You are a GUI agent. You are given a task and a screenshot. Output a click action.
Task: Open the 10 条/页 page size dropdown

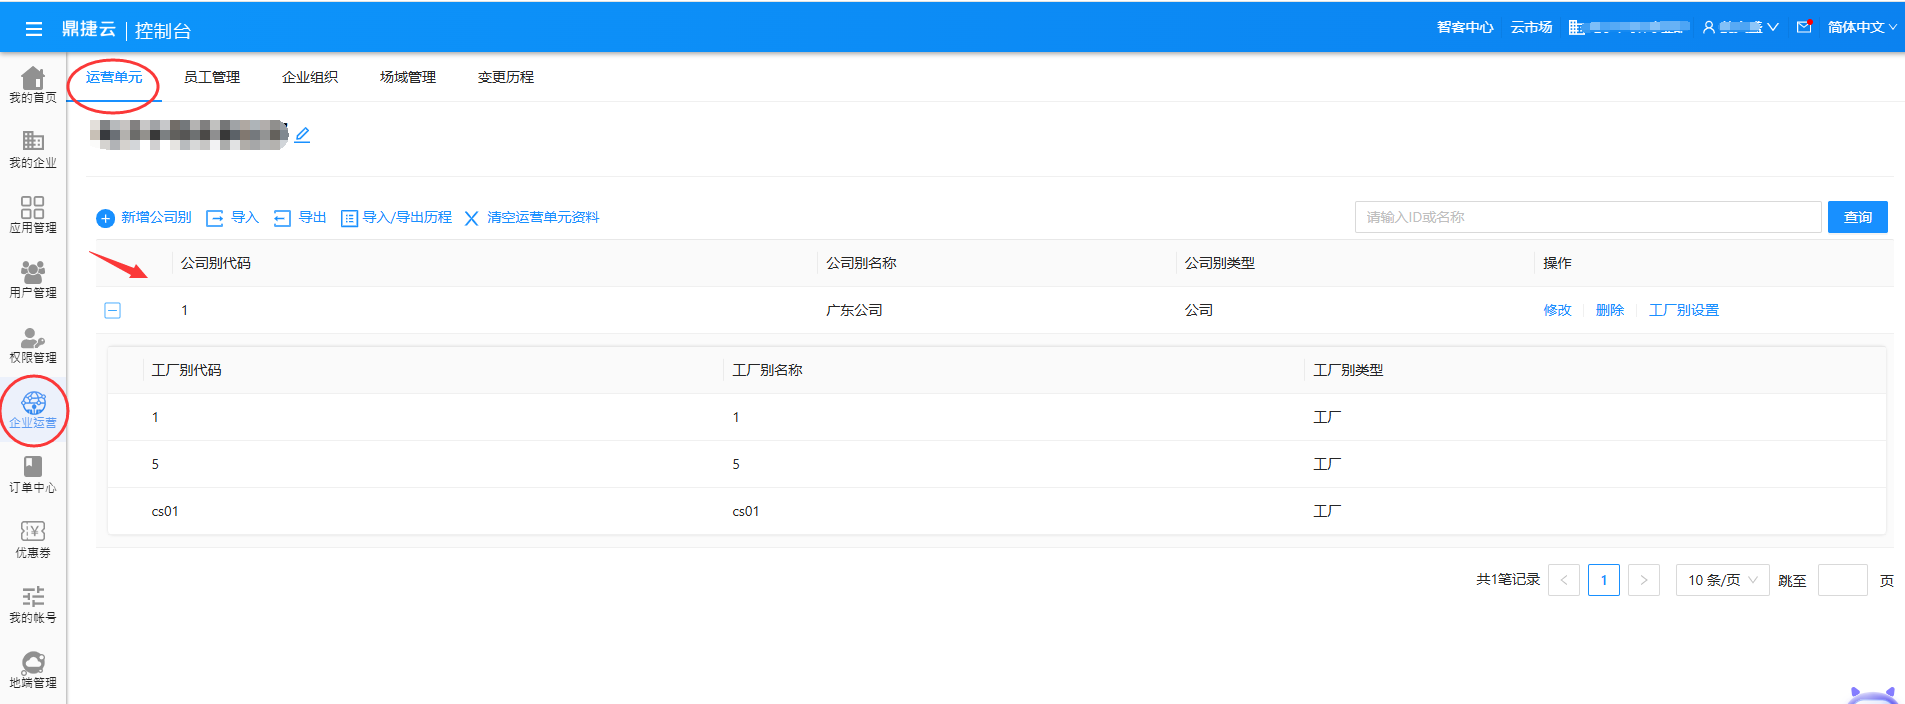1722,580
